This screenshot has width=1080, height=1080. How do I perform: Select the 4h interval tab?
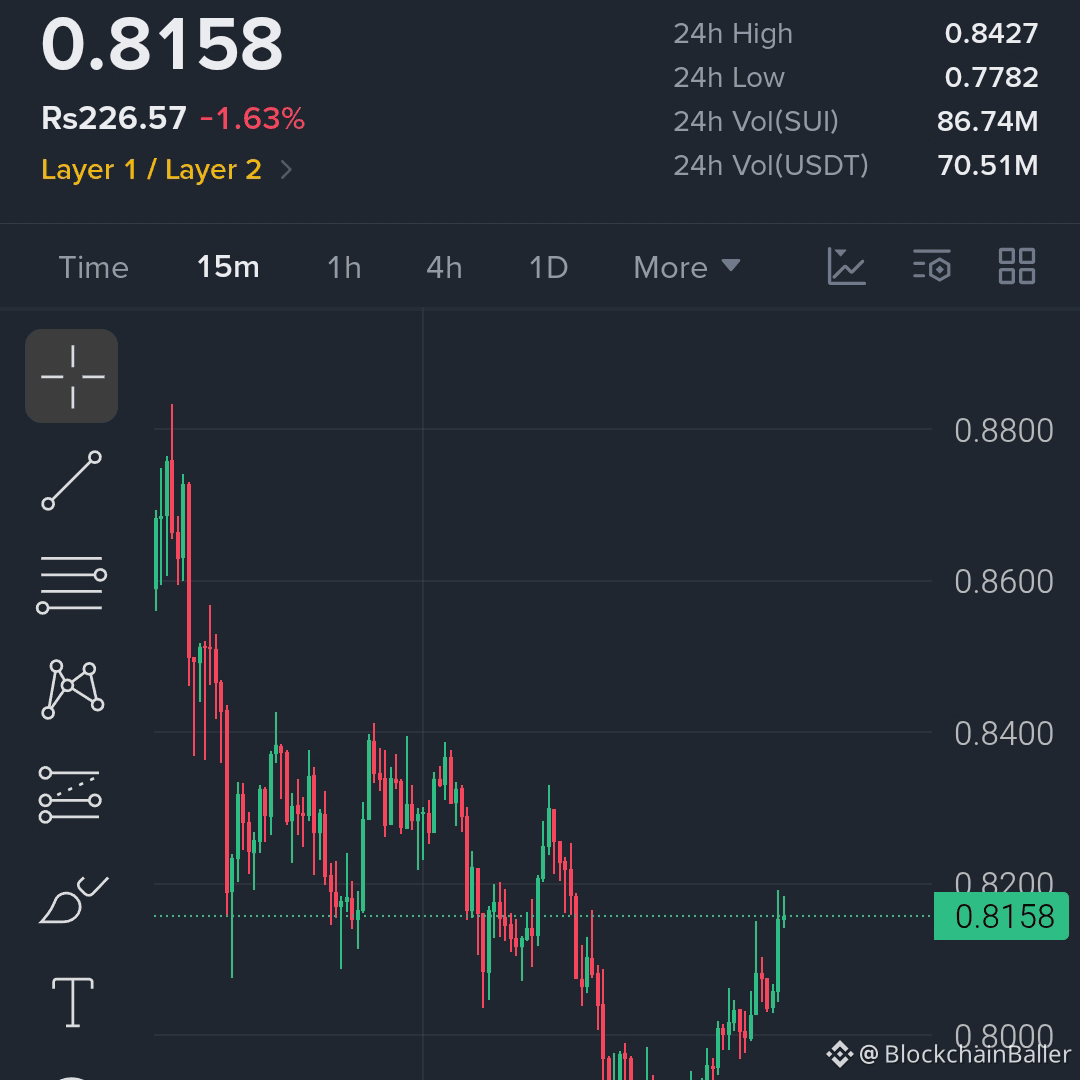[444, 267]
